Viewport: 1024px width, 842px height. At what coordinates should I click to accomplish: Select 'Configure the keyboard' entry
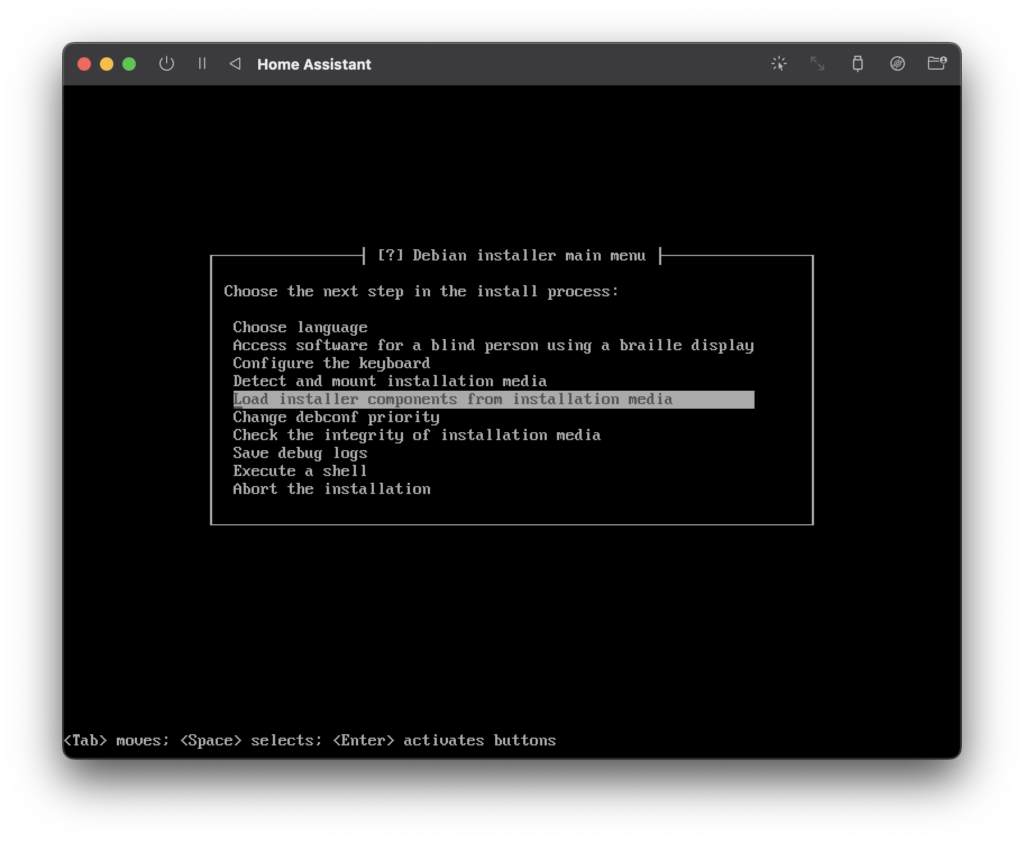click(x=331, y=363)
